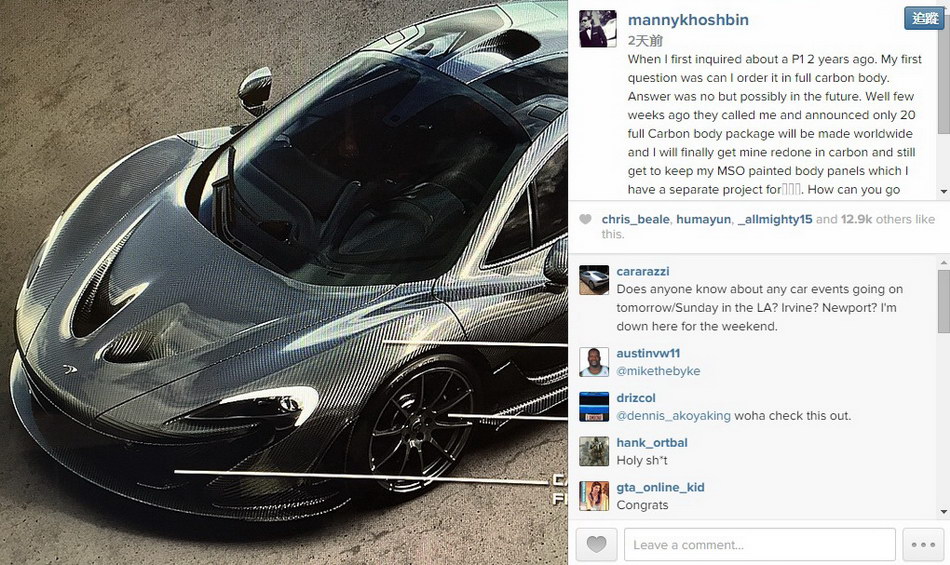950x565 pixels.
Task: Open mannykhoshbin's profile avatar
Action: (597, 28)
